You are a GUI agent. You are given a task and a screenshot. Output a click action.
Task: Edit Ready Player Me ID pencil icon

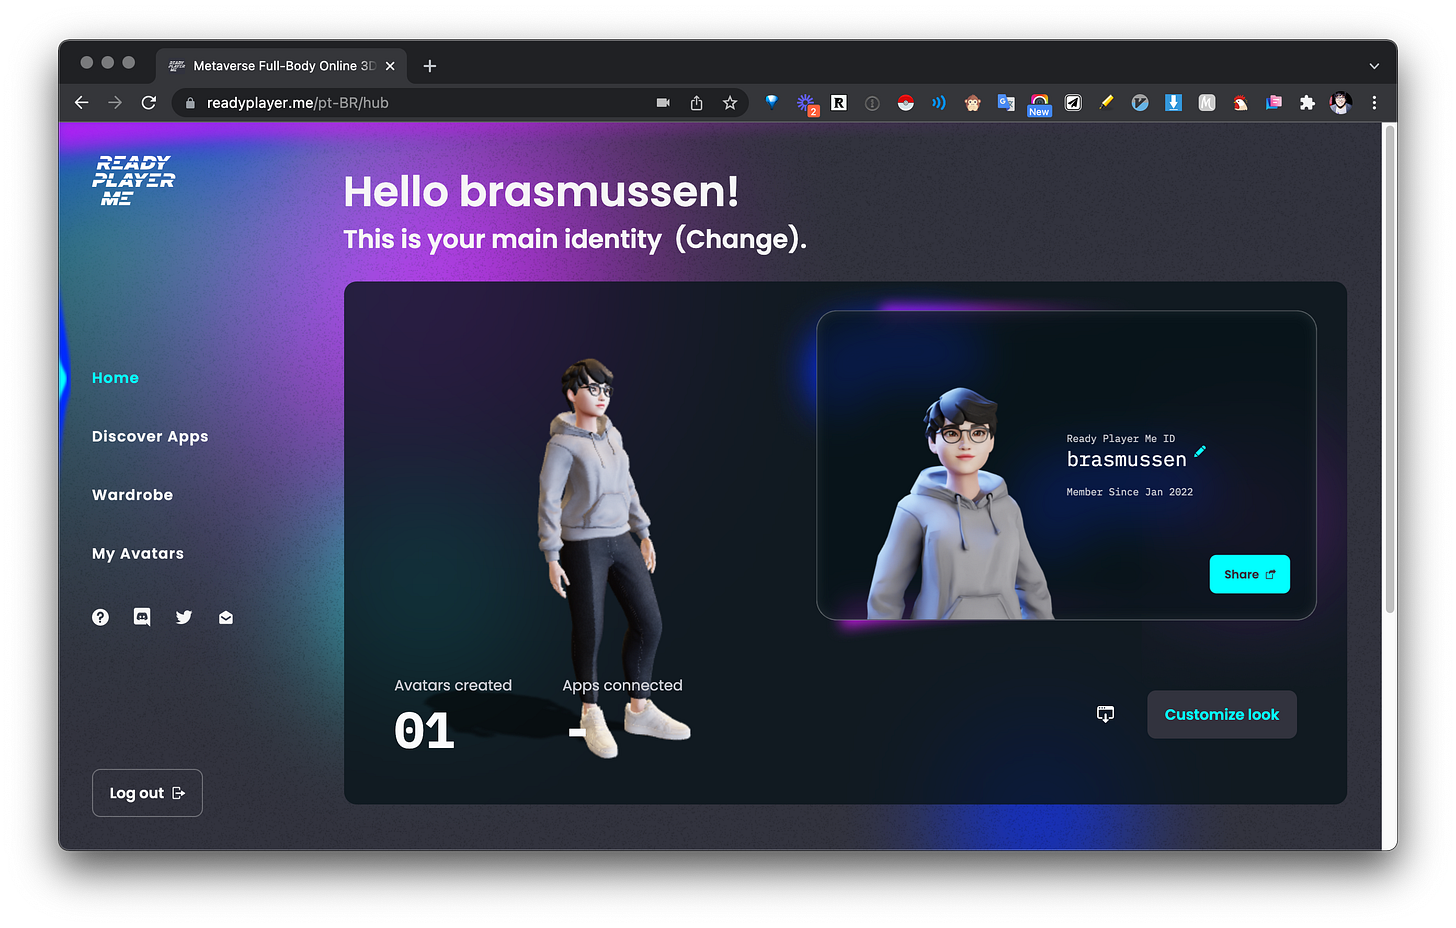click(1200, 452)
